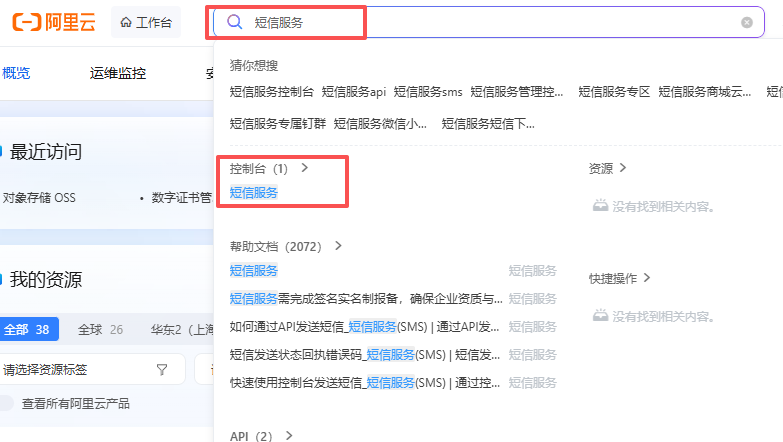Screen dimensions: 783x442
Task: Select the 全部 38 resource tab
Action: [x=27, y=330]
